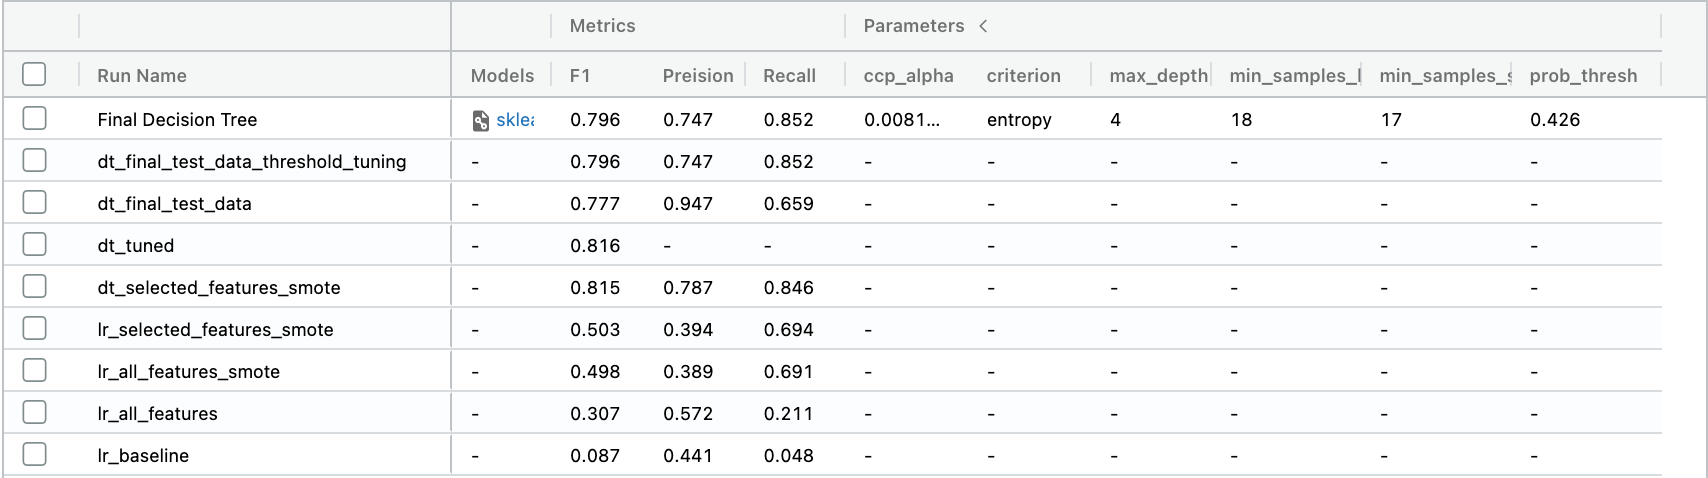Toggle the select-all runs header checkbox

[34, 74]
